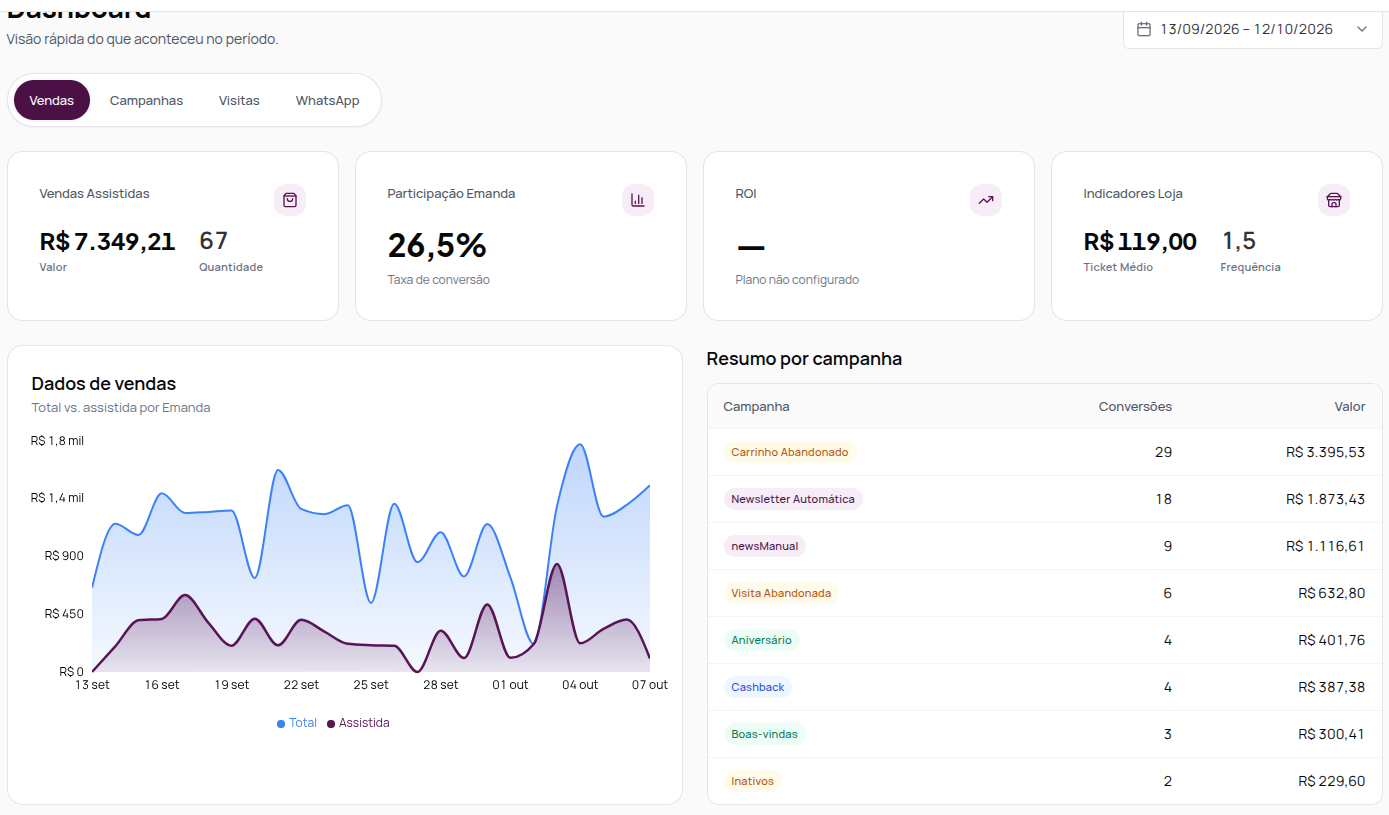Screen dimensions: 1389x815
Task: Go to the WhatsApp tab
Action: [327, 100]
